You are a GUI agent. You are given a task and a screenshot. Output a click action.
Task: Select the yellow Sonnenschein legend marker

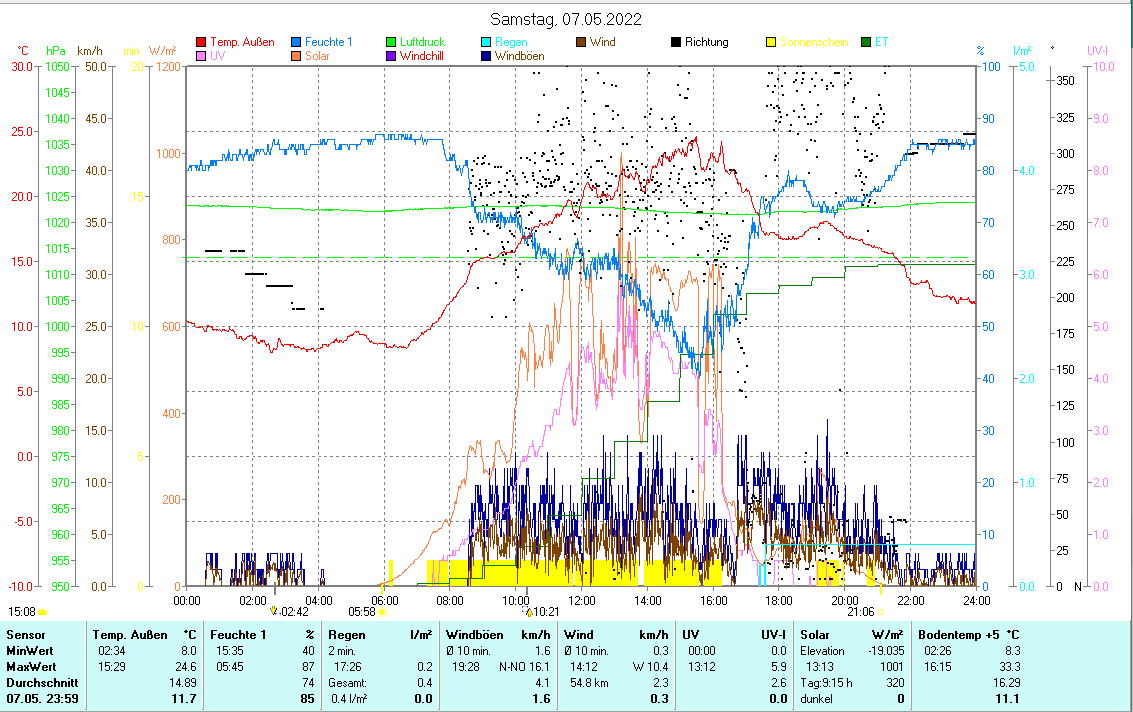(771, 42)
